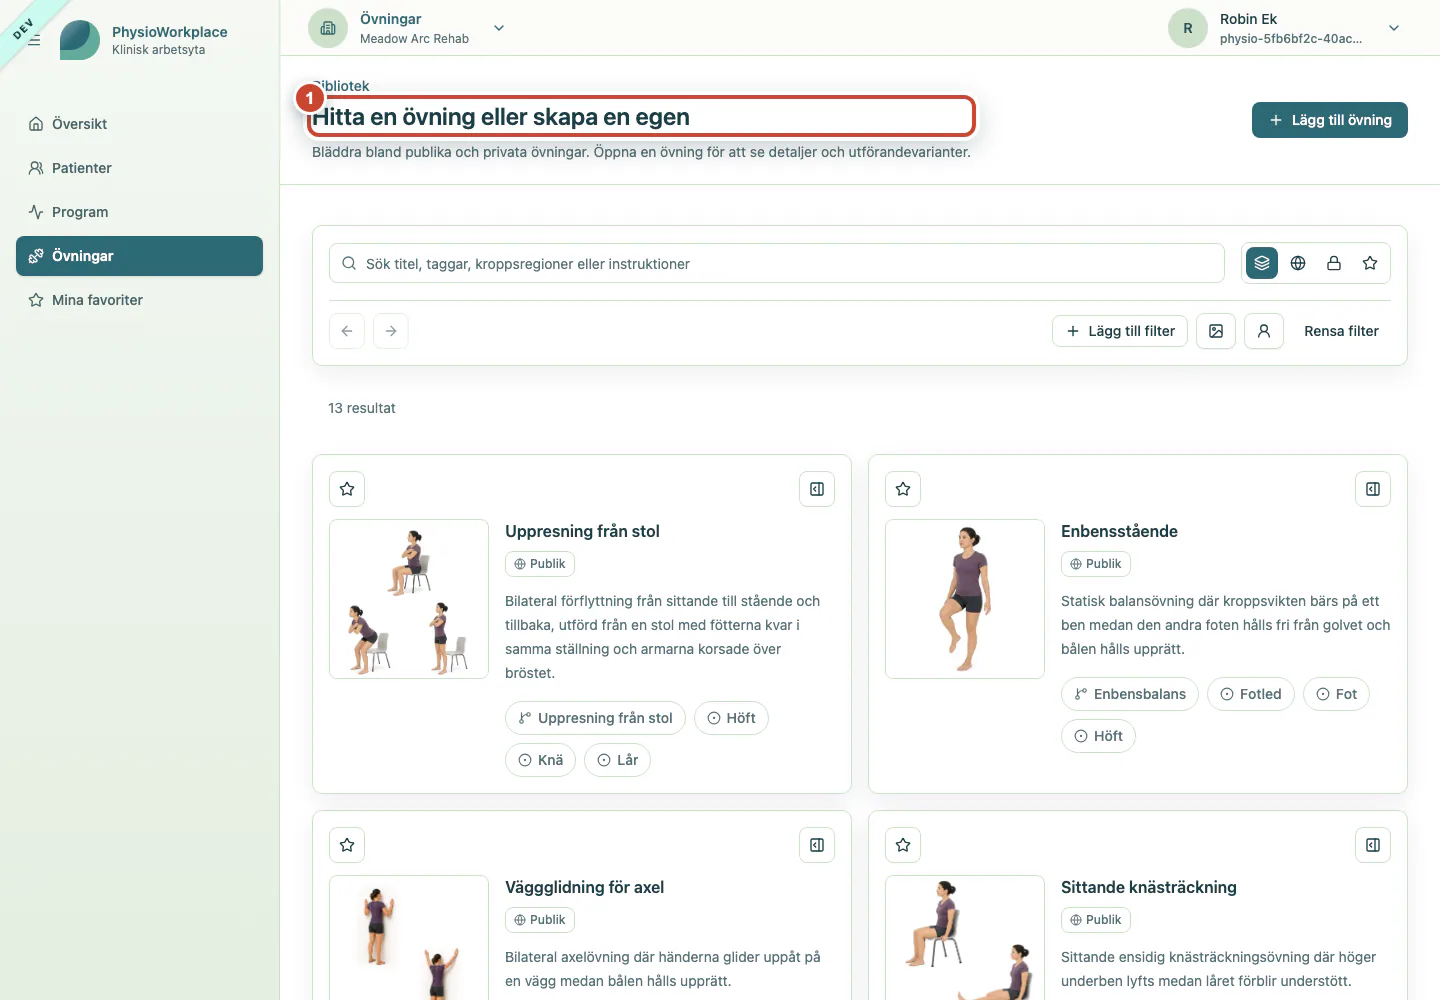The height and width of the screenshot is (1000, 1440).
Task: Focus the exercise search input field
Action: 777,263
